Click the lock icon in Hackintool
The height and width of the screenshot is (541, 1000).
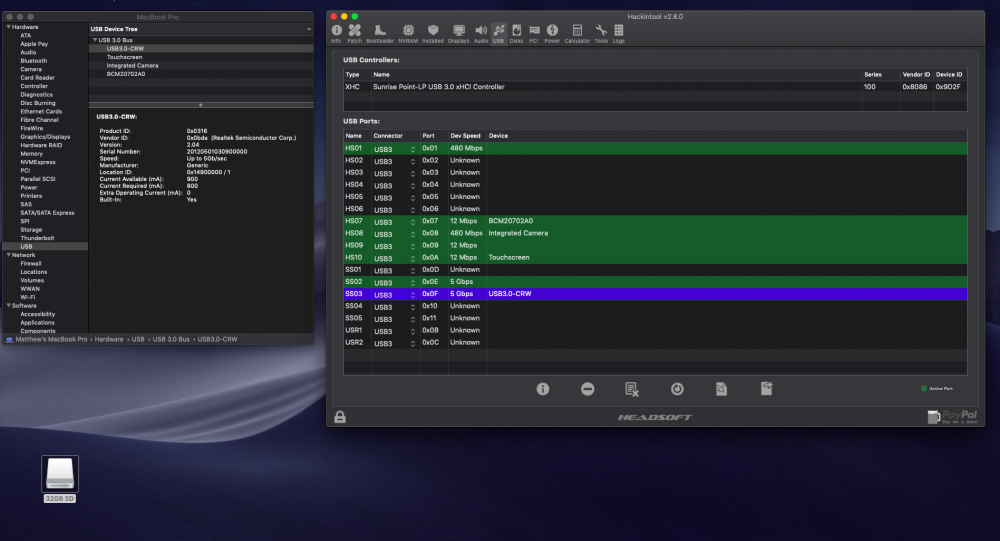tap(340, 417)
